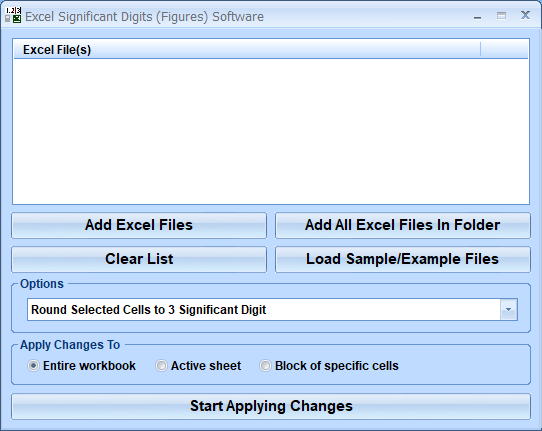The height and width of the screenshot is (431, 542).
Task: Clear the file list
Action: [x=139, y=259]
